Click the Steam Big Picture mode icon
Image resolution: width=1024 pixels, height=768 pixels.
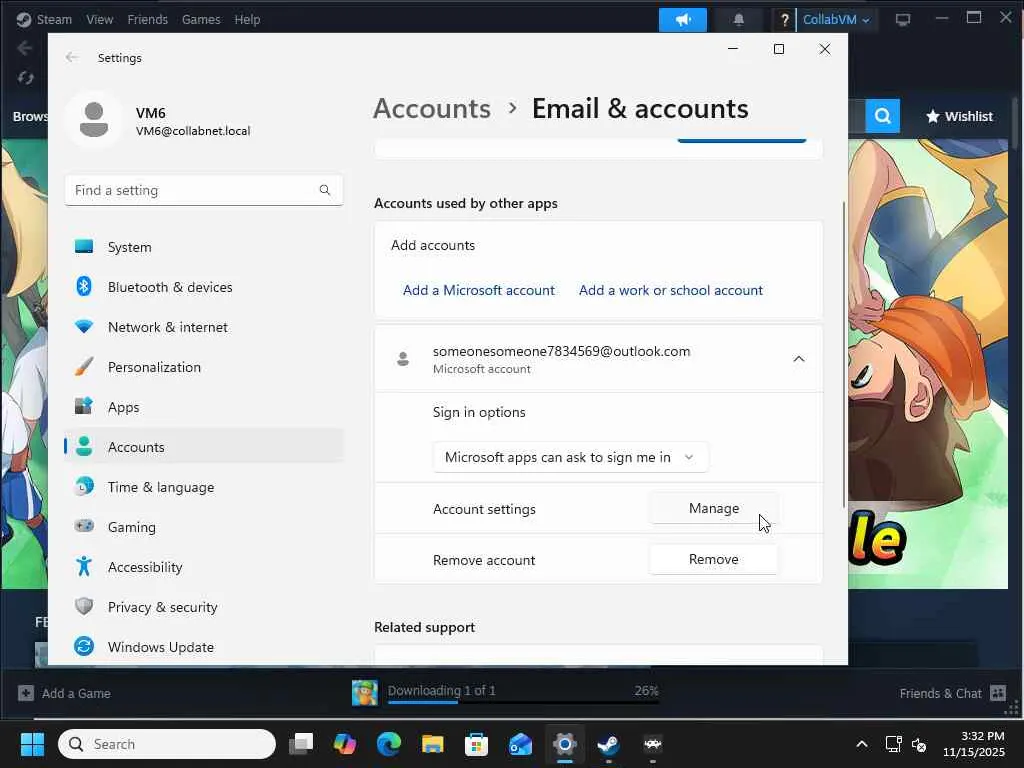pos(903,20)
